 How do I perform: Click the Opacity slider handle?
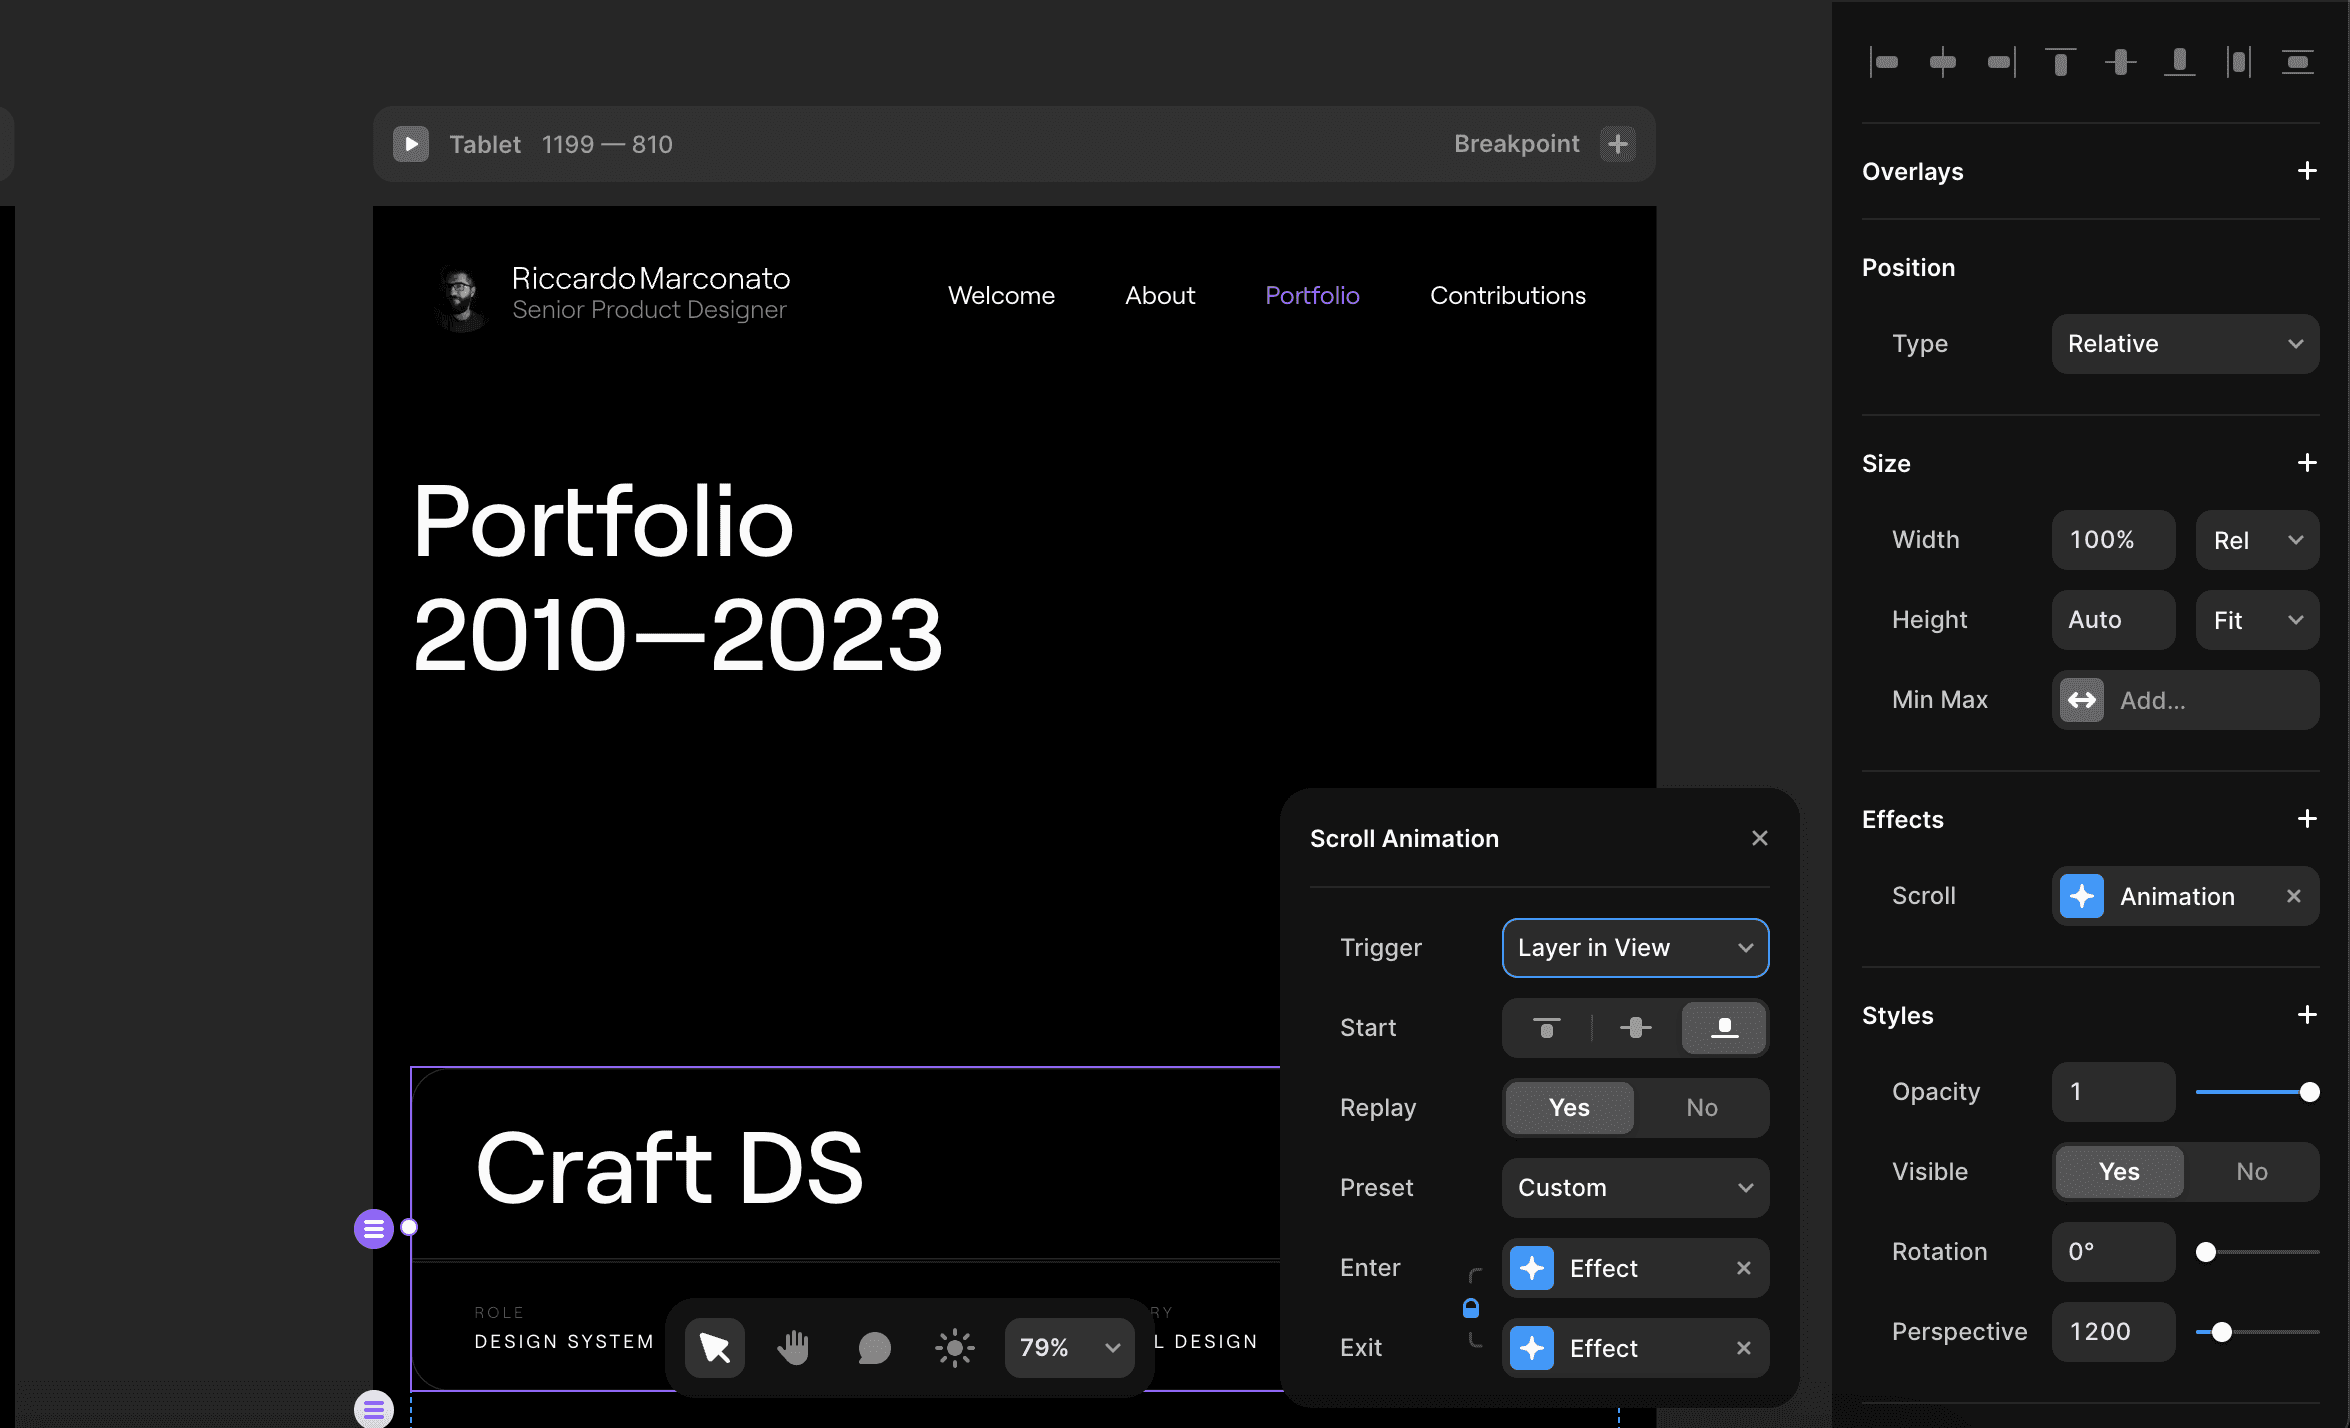[2309, 1092]
